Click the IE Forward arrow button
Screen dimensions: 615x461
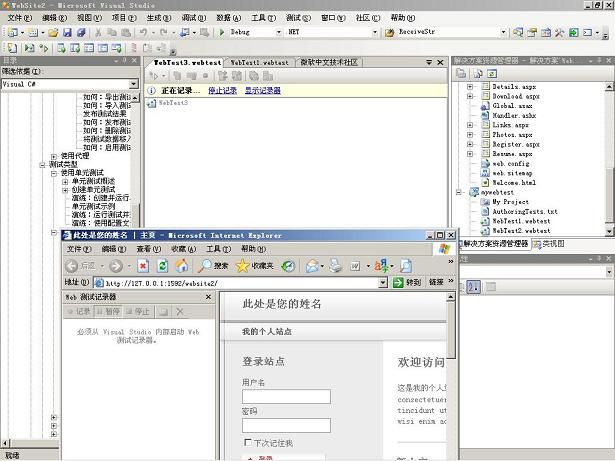coord(116,266)
